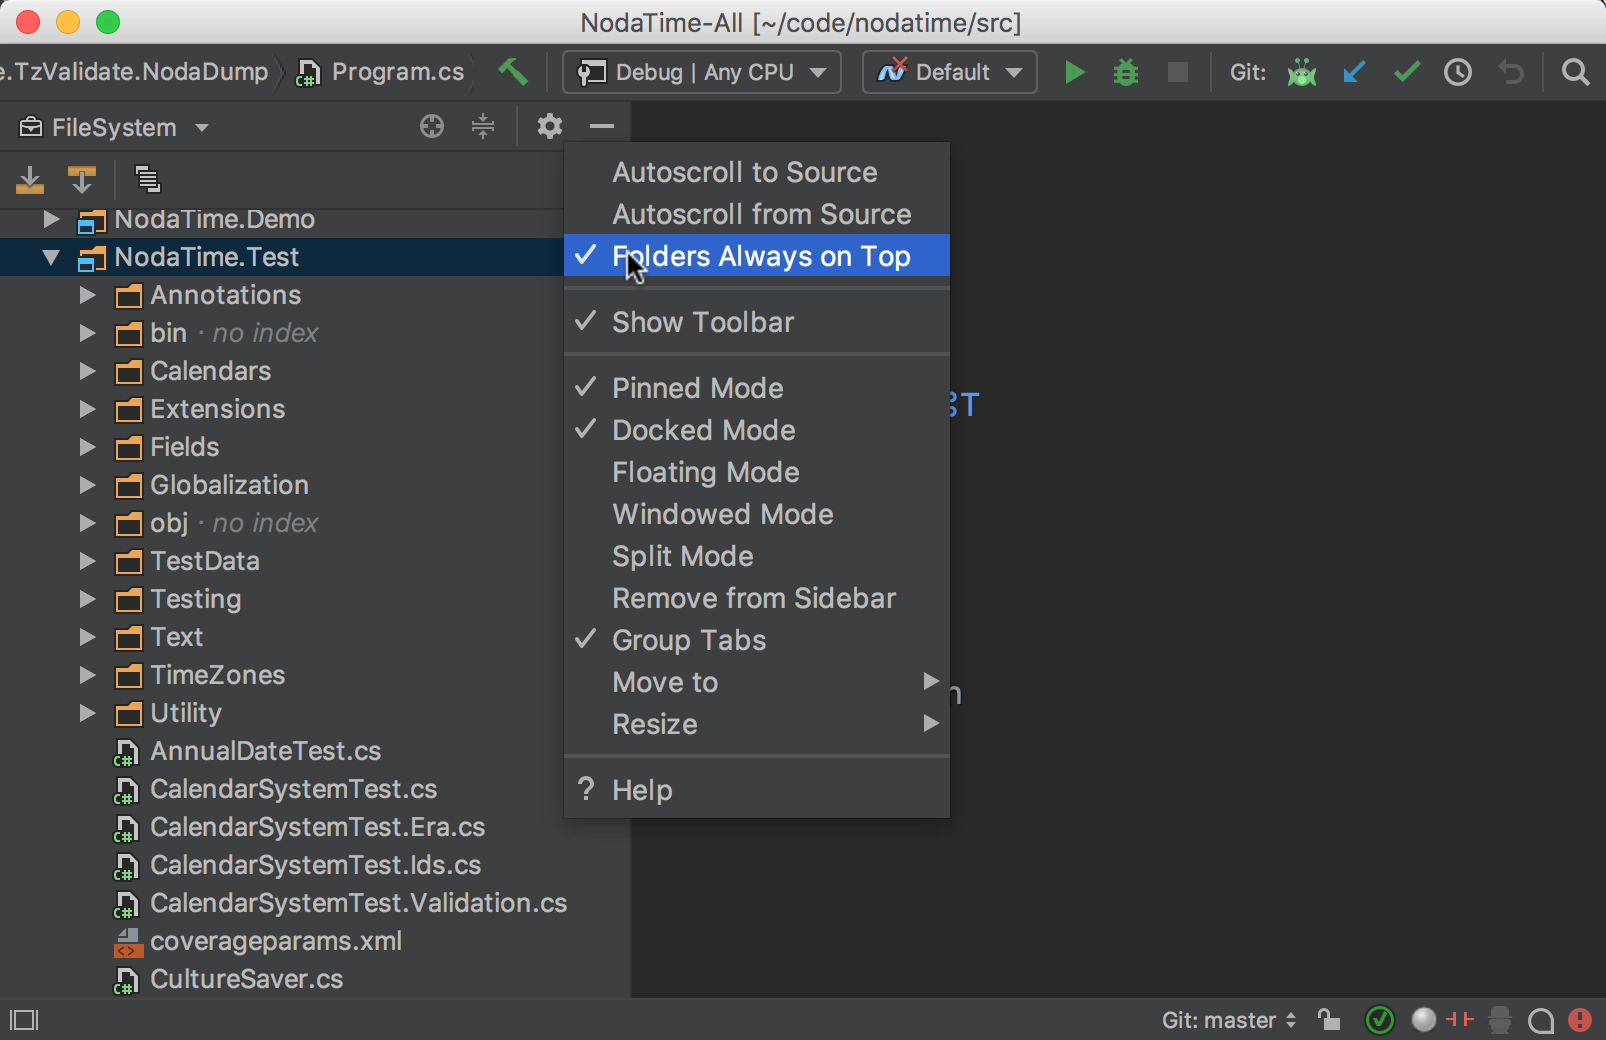Click the Stop square icon

[x=1178, y=72]
